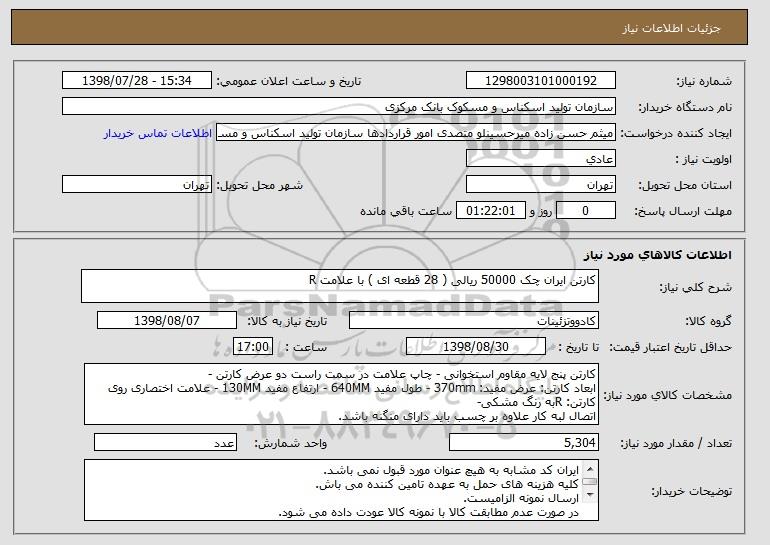The image size is (770, 545).
Task: Click the label شماره نیاز
Action: tap(704, 82)
